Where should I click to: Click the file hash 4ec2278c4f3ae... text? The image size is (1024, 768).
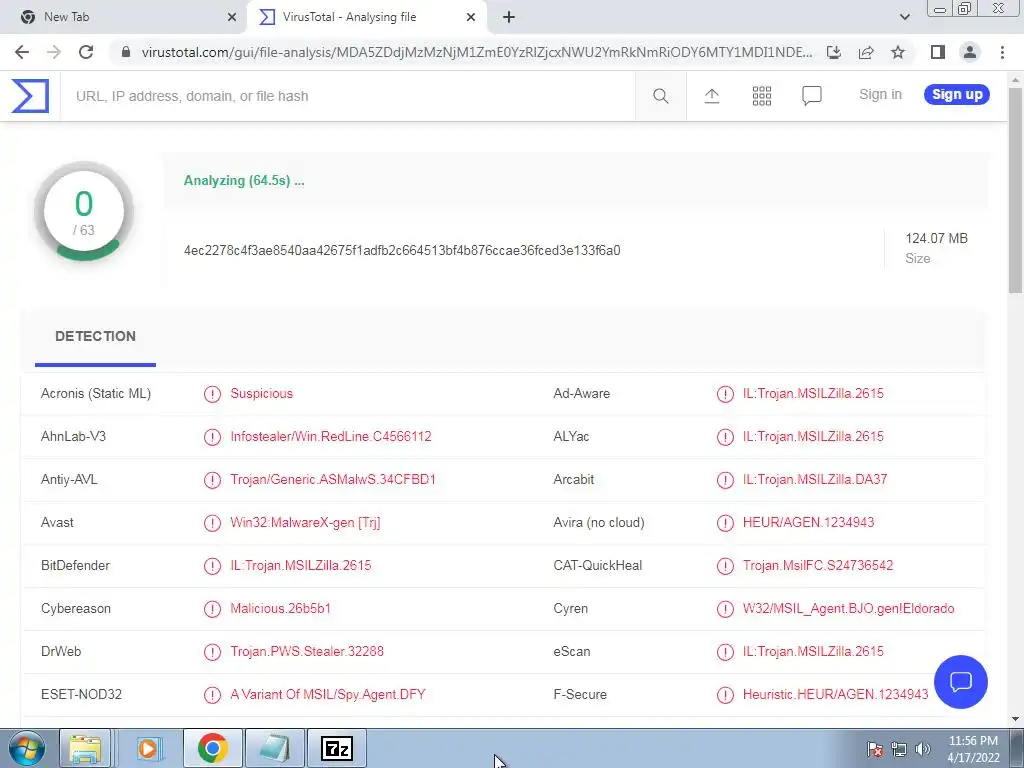click(402, 251)
